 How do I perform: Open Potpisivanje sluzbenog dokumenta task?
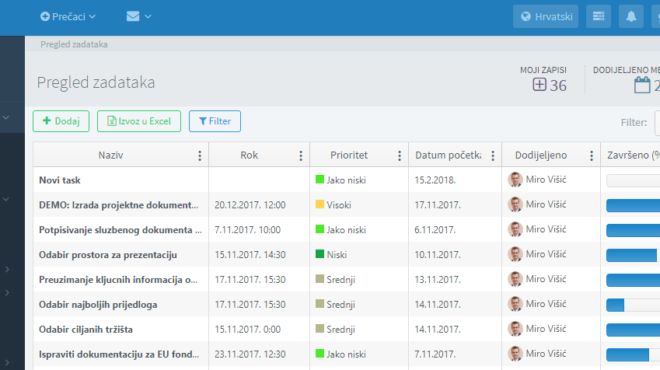click(120, 230)
